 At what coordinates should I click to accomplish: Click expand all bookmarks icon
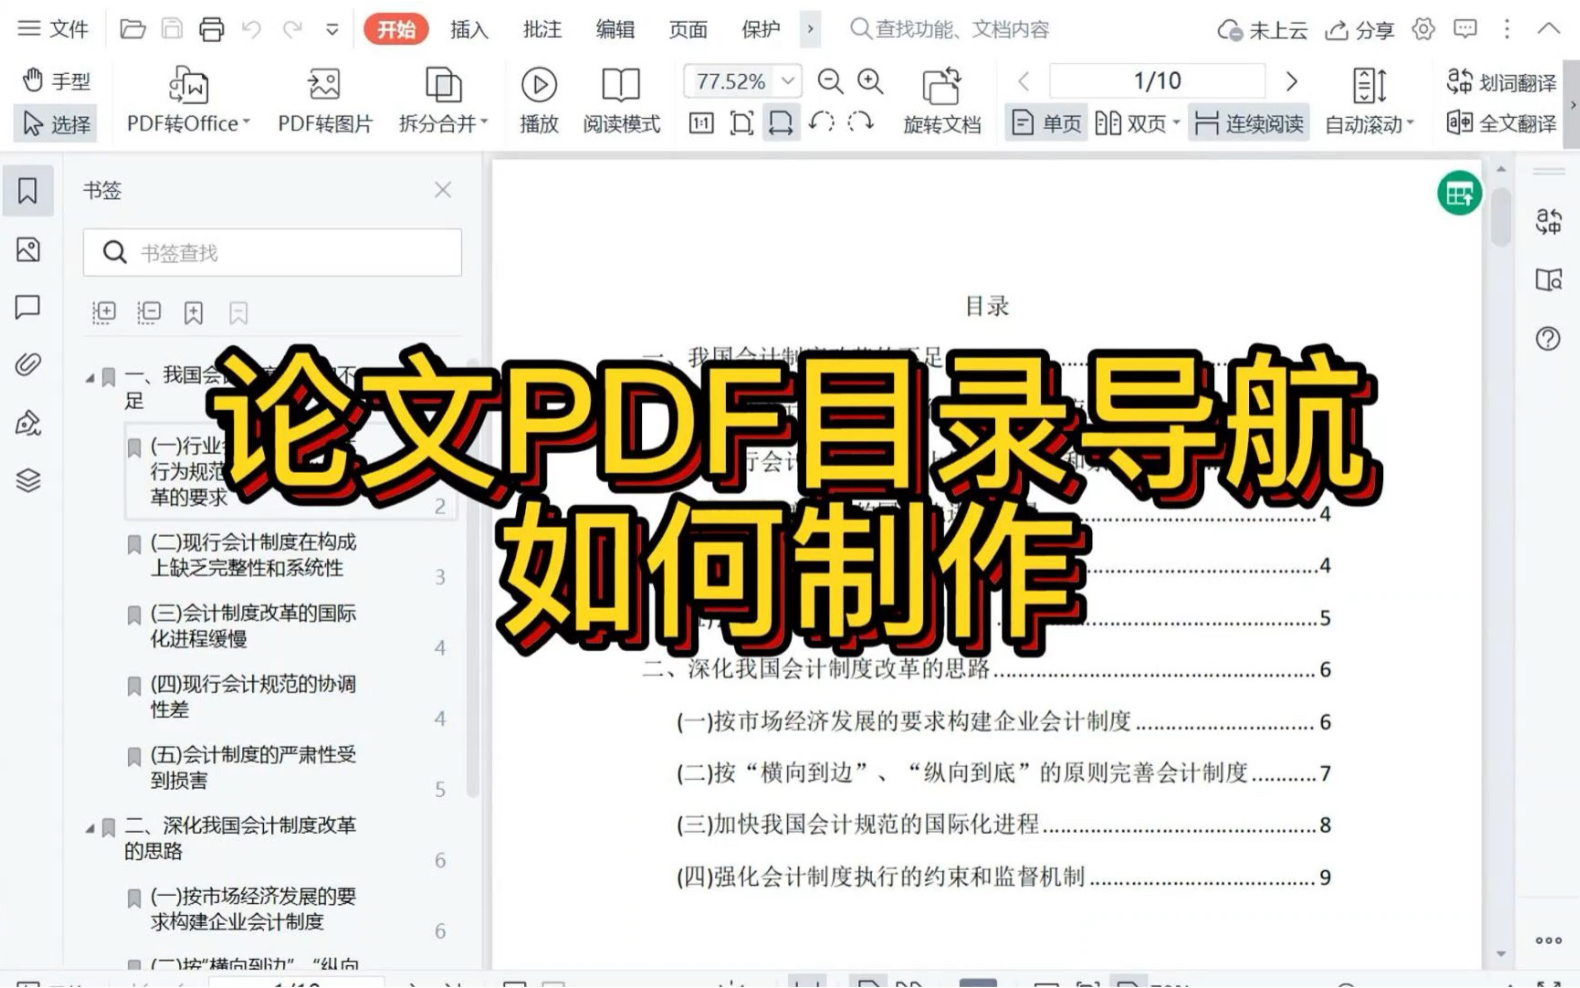[x=104, y=313]
